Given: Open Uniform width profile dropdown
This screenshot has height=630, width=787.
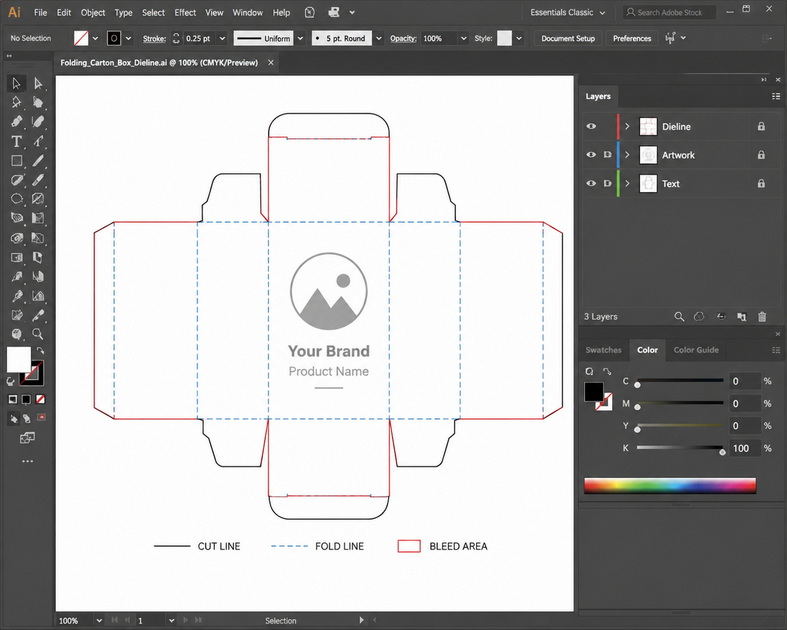Looking at the screenshot, I should [x=300, y=38].
